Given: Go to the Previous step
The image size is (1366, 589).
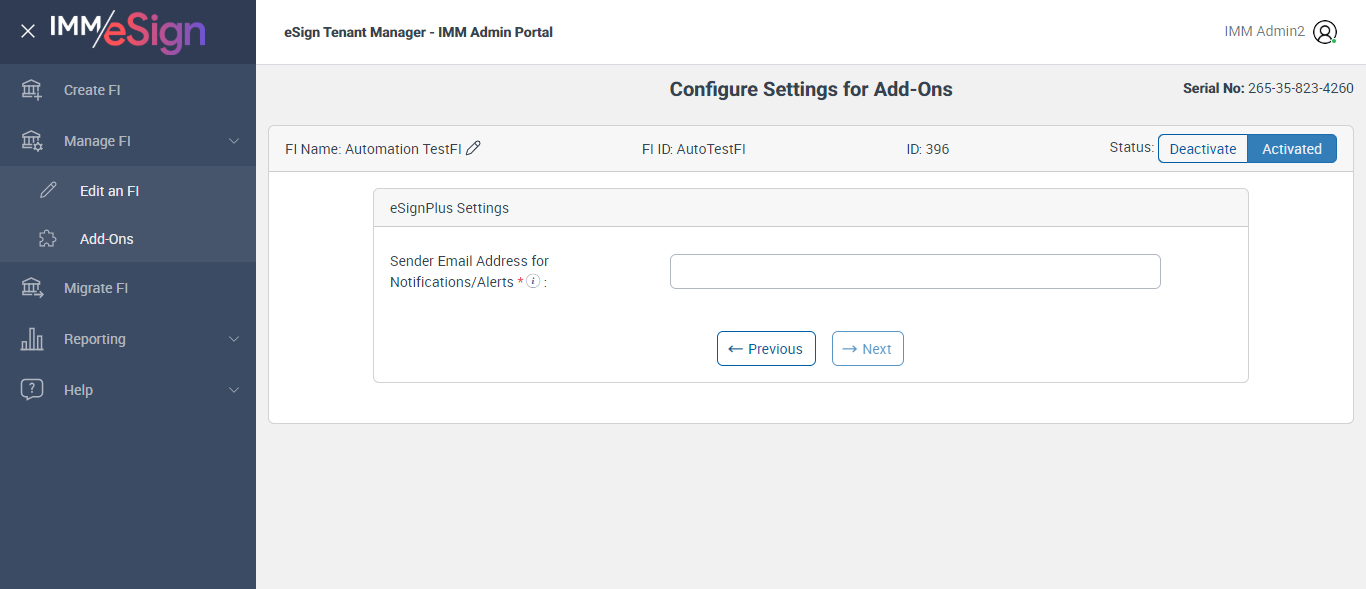Looking at the screenshot, I should coord(766,349).
